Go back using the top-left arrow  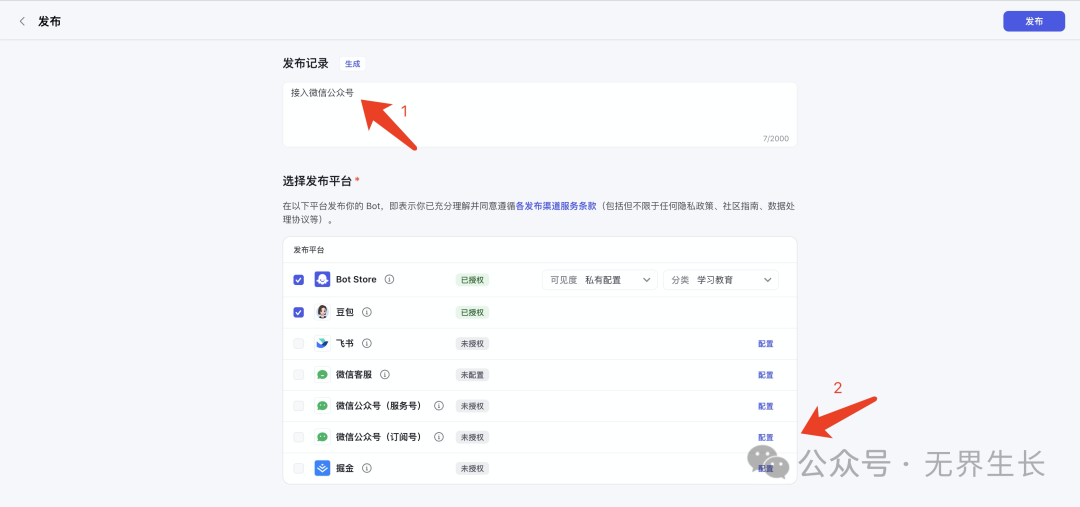pyautogui.click(x=22, y=21)
